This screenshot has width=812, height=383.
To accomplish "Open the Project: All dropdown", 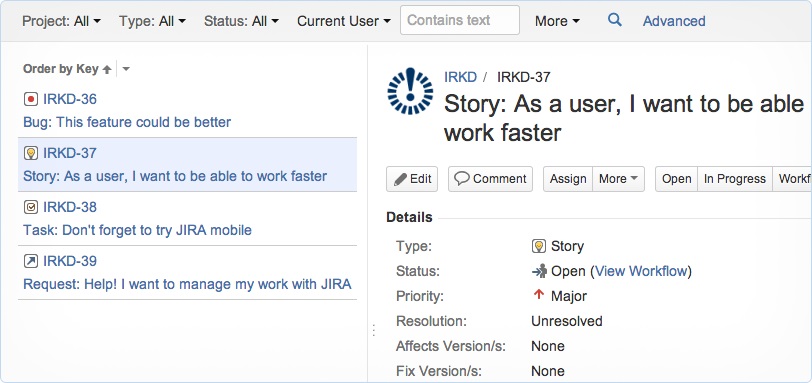I will pos(62,21).
